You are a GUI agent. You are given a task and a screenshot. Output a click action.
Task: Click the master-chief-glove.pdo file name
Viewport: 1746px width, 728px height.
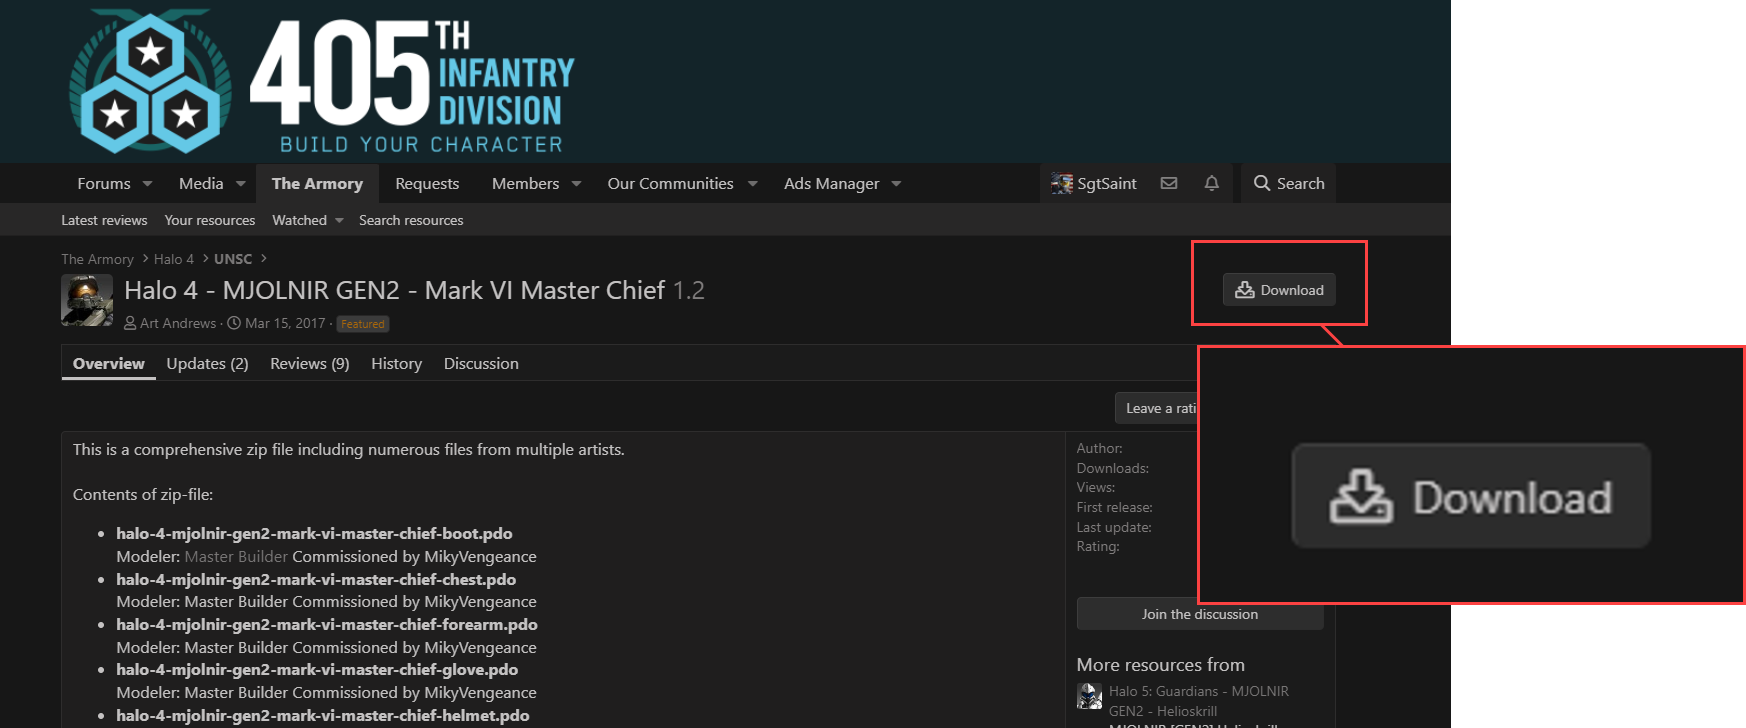pyautogui.click(x=317, y=669)
